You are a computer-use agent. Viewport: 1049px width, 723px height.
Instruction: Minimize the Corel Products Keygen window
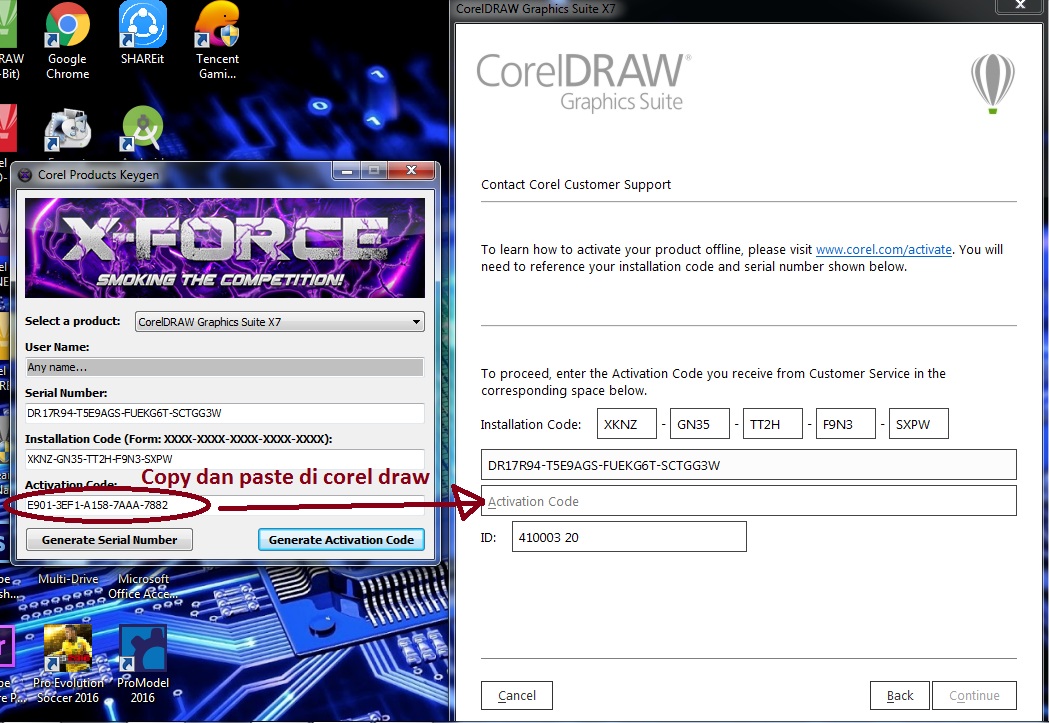(347, 171)
